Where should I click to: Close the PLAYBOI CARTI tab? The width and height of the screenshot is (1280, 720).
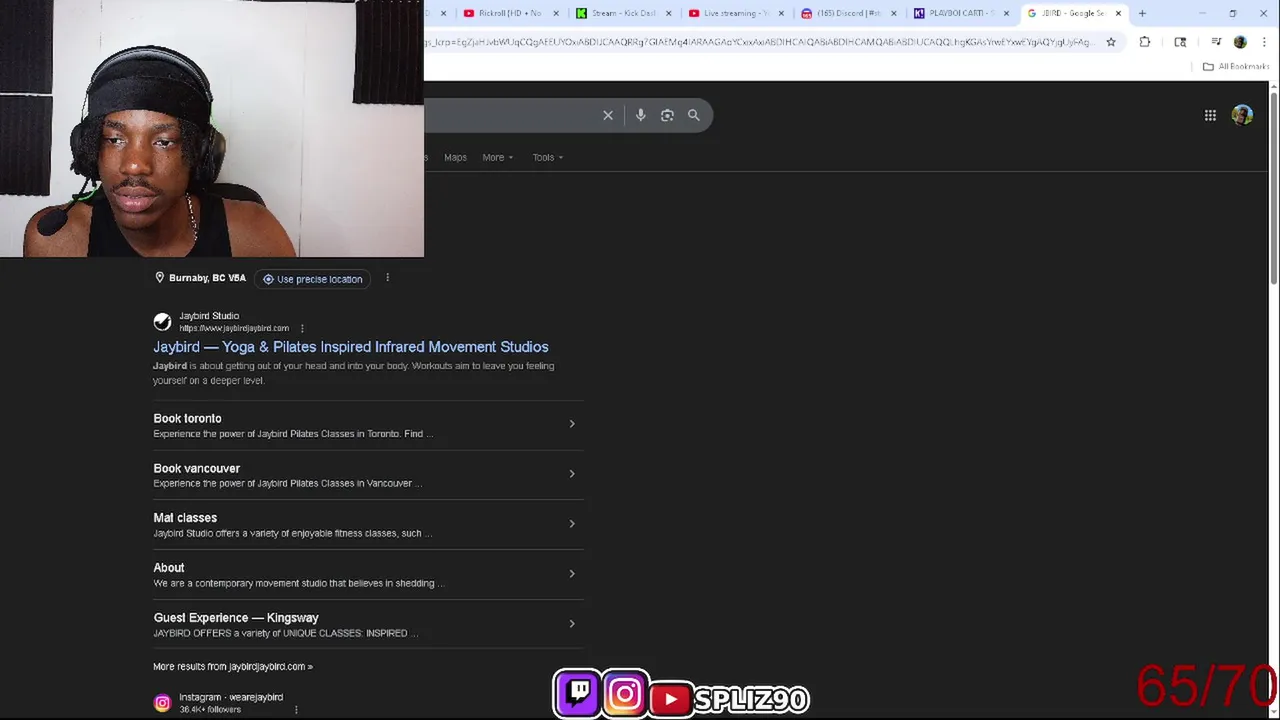(x=1006, y=13)
